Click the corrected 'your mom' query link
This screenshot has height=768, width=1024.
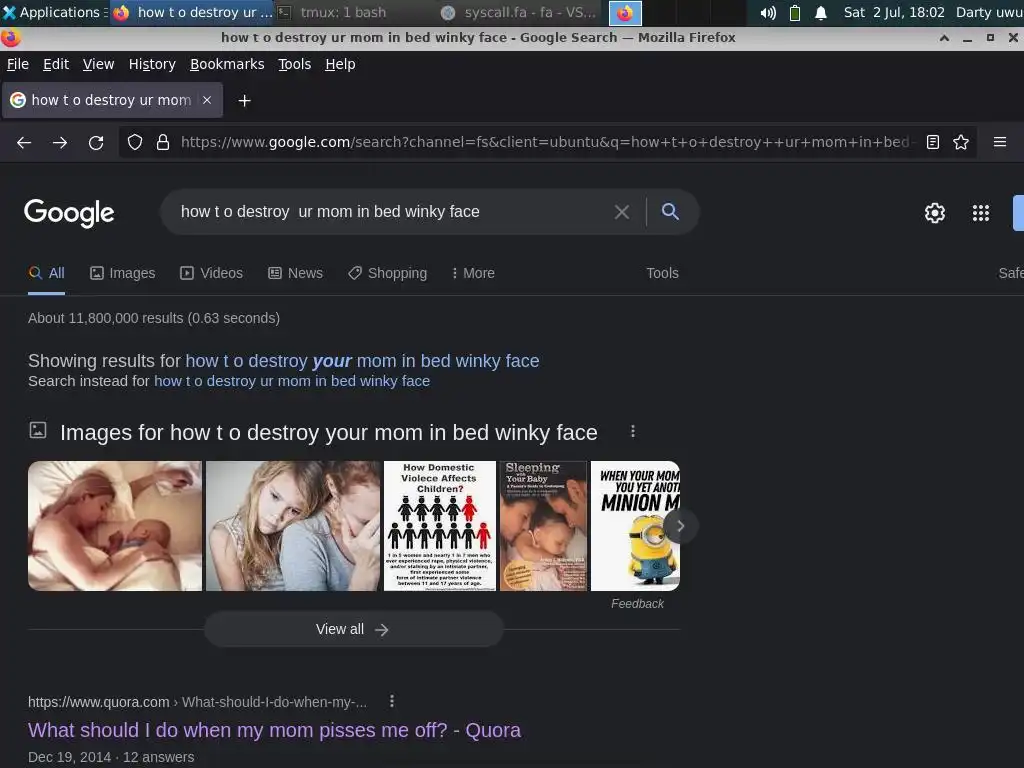pyautogui.click(x=362, y=360)
